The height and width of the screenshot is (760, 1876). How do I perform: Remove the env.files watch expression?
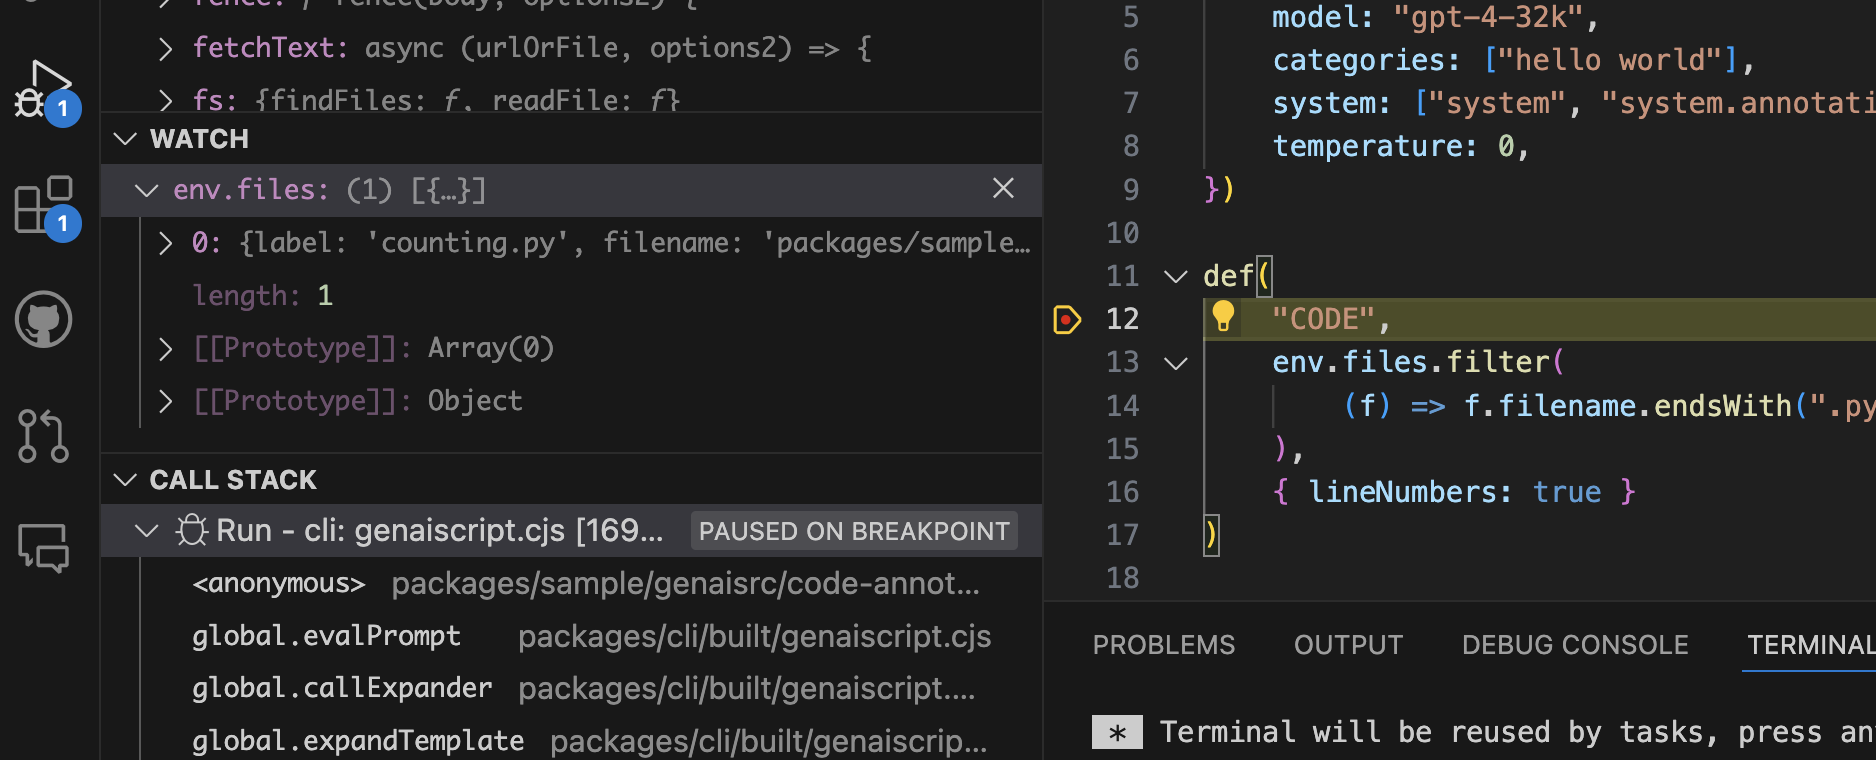tap(1003, 189)
